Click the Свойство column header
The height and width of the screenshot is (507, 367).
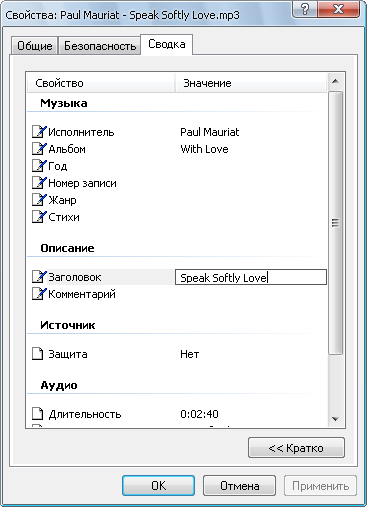(101, 83)
